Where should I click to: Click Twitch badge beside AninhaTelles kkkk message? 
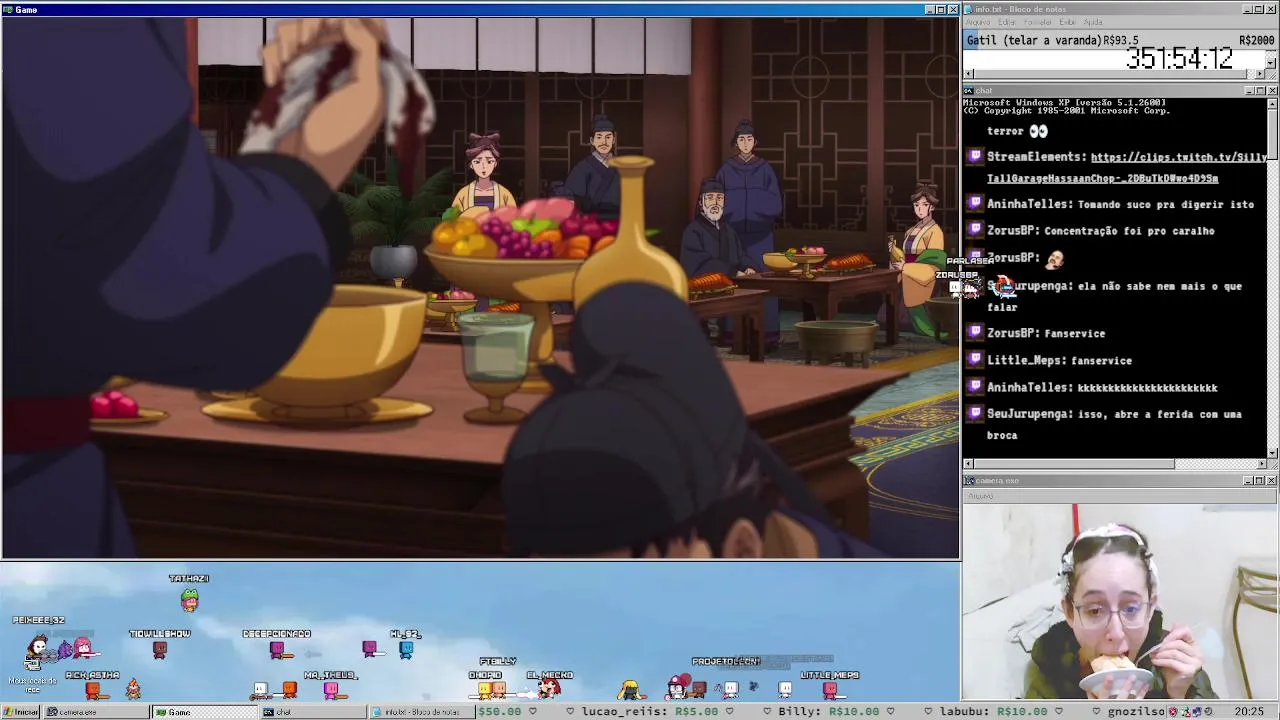[x=976, y=387]
